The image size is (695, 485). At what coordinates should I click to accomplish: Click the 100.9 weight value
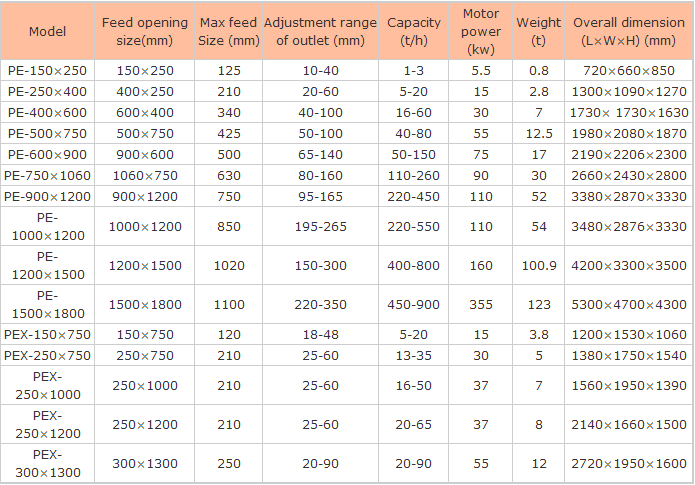[538, 266]
